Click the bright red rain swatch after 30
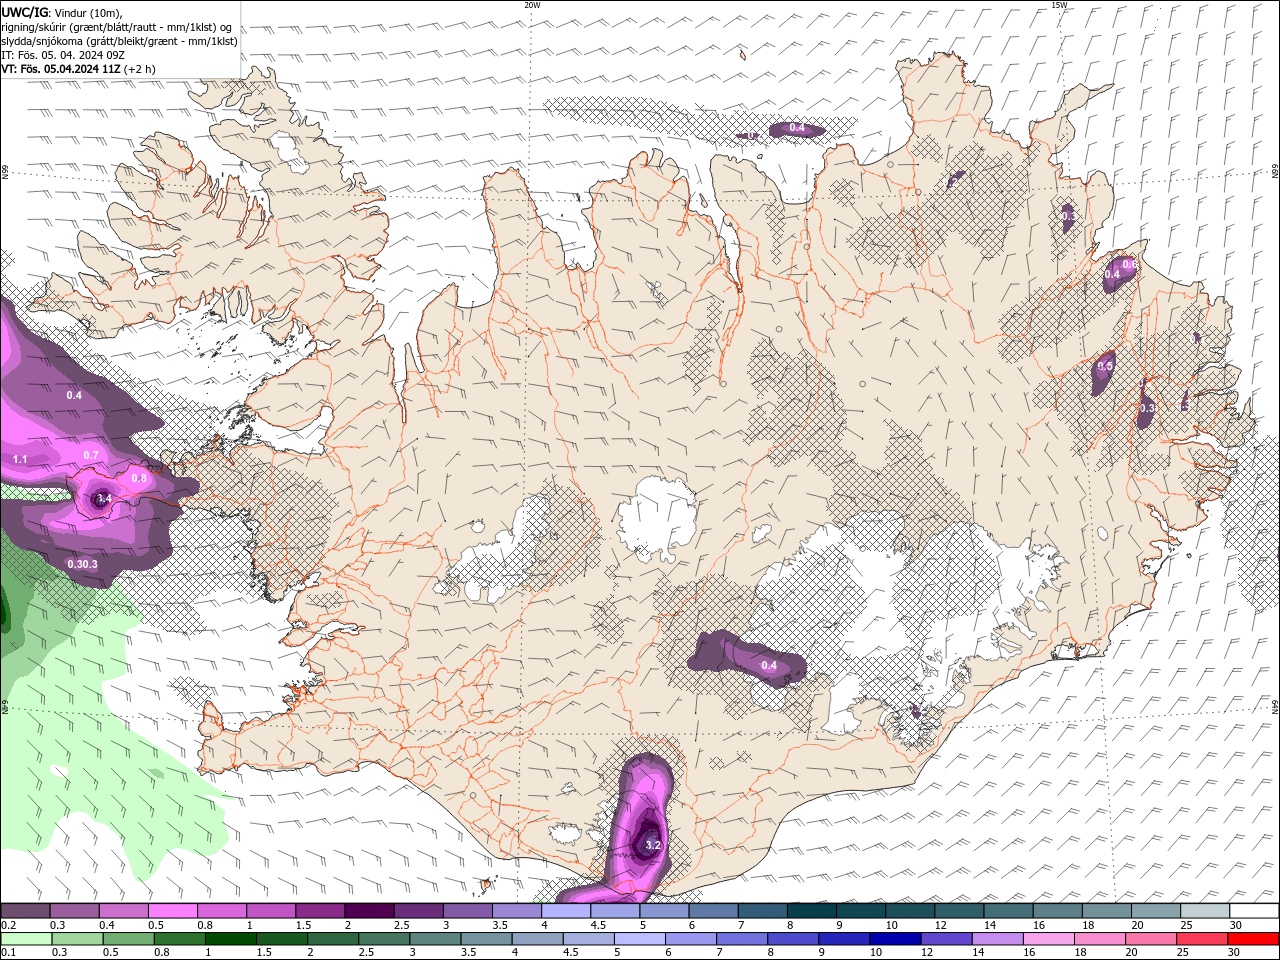 point(1252,939)
